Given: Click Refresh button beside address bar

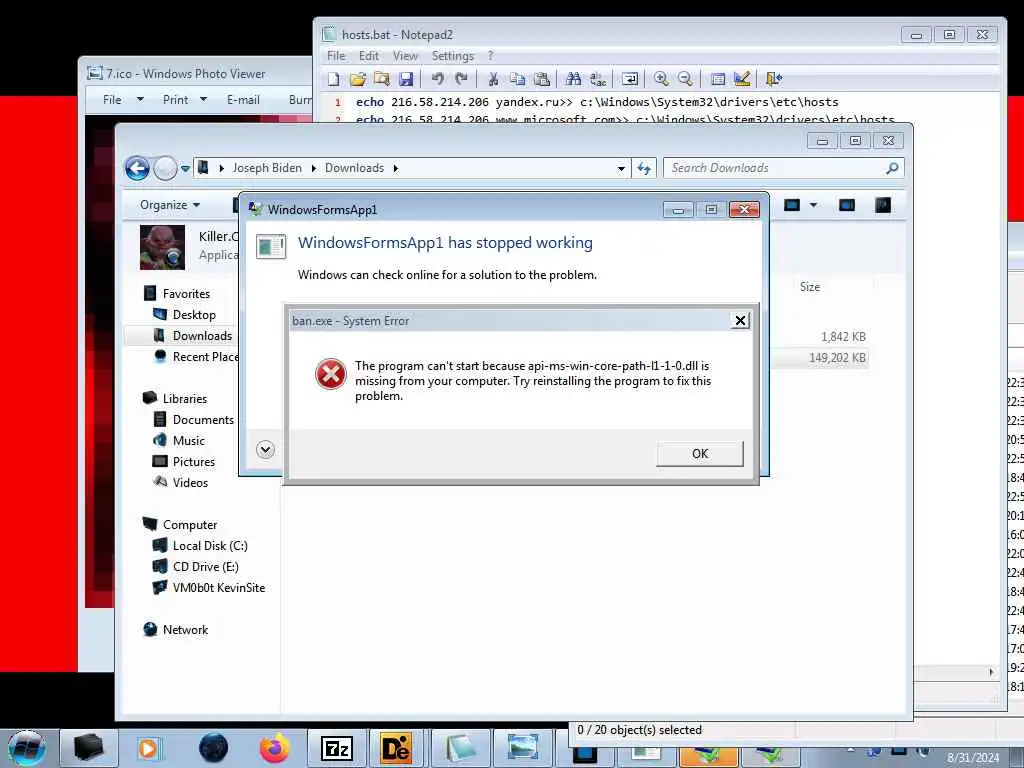Looking at the screenshot, I should 644,168.
